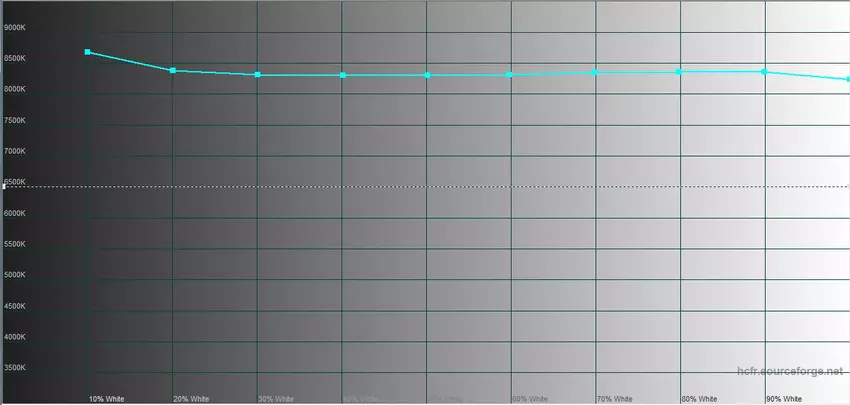This screenshot has height=405, width=850.
Task: Select the 80% White data point marker
Action: pyautogui.click(x=680, y=71)
